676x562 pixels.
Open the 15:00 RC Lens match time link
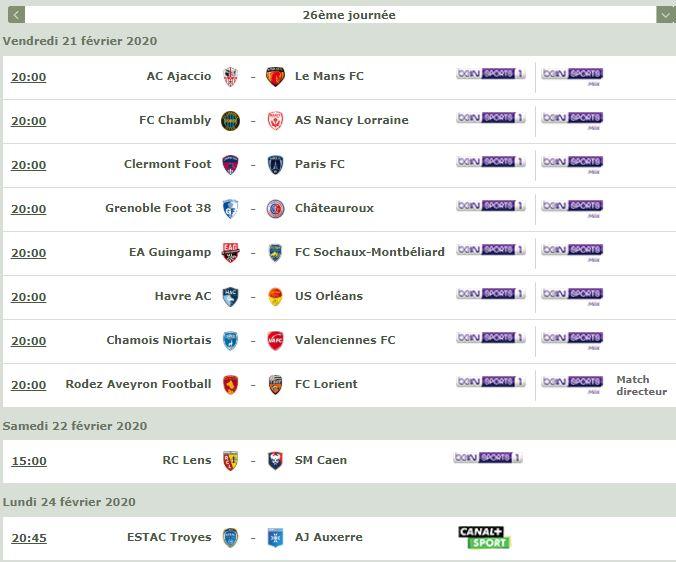(x=29, y=461)
